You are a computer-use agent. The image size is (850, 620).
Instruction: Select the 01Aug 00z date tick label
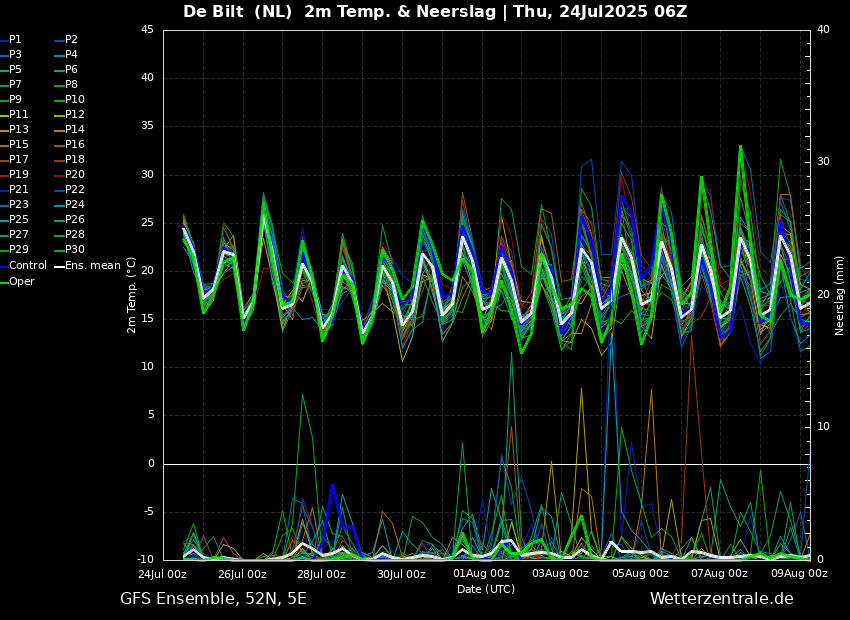[x=481, y=574]
